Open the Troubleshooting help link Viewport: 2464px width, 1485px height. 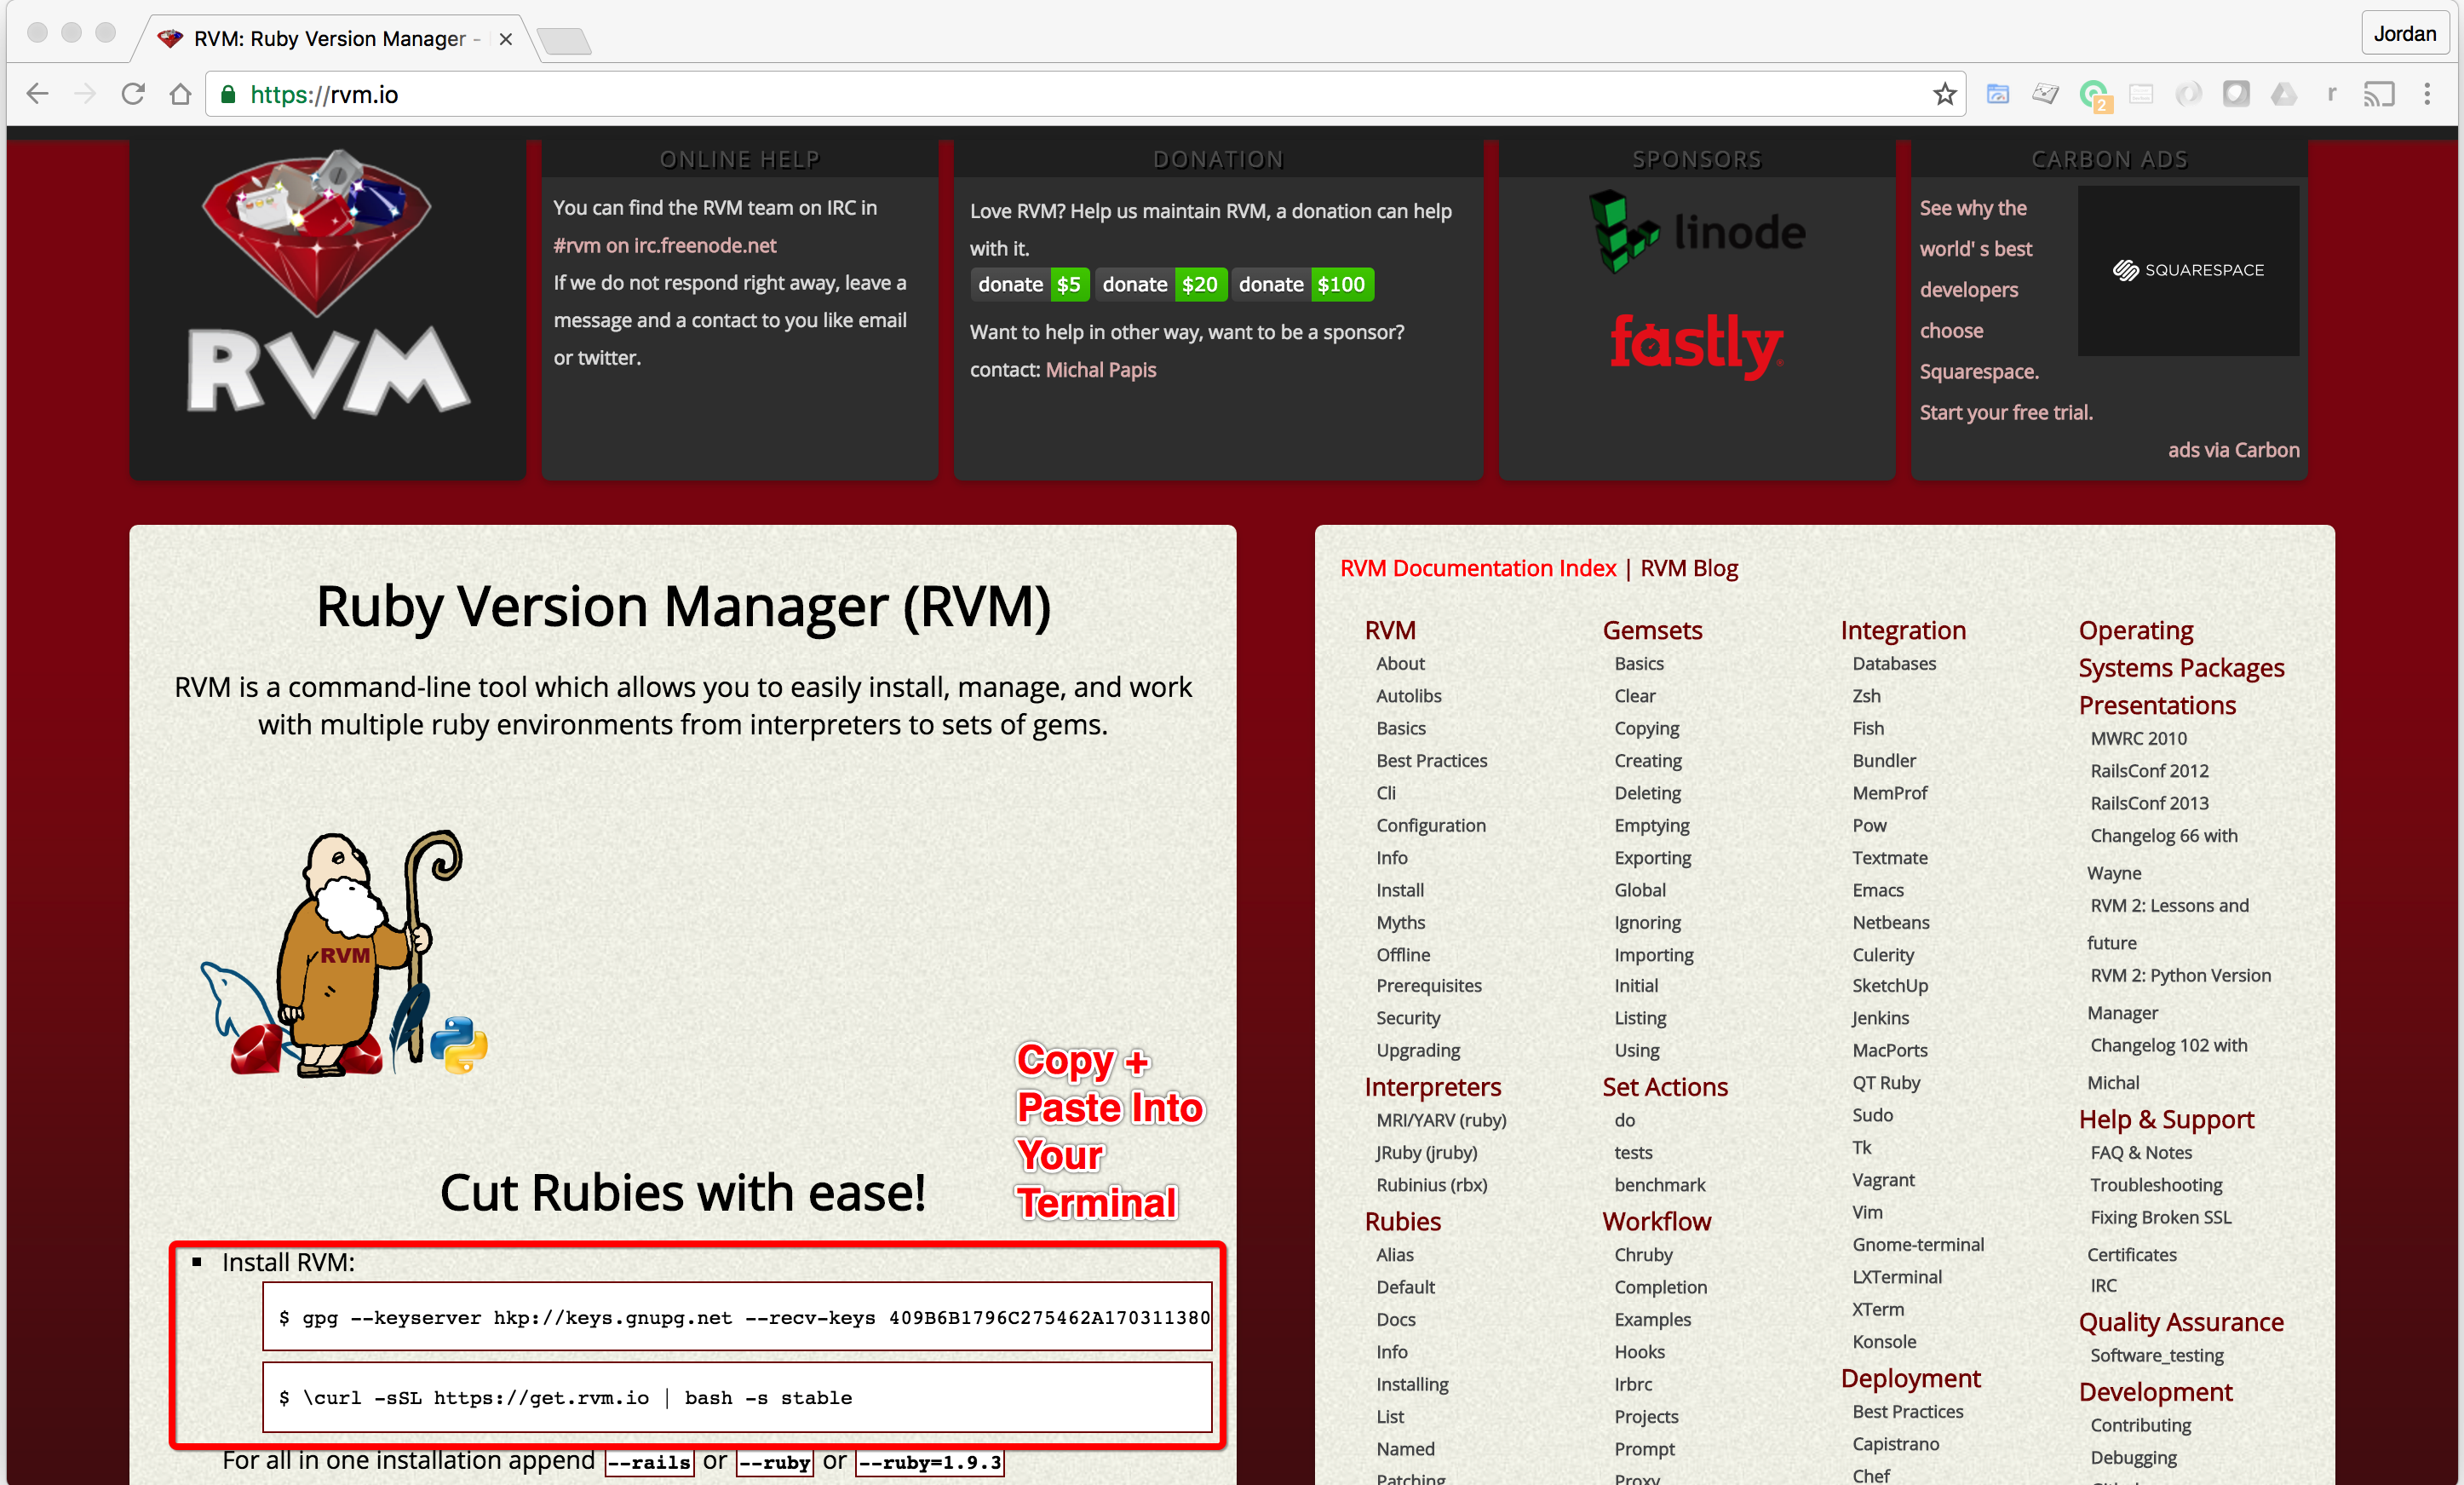coord(2156,1184)
